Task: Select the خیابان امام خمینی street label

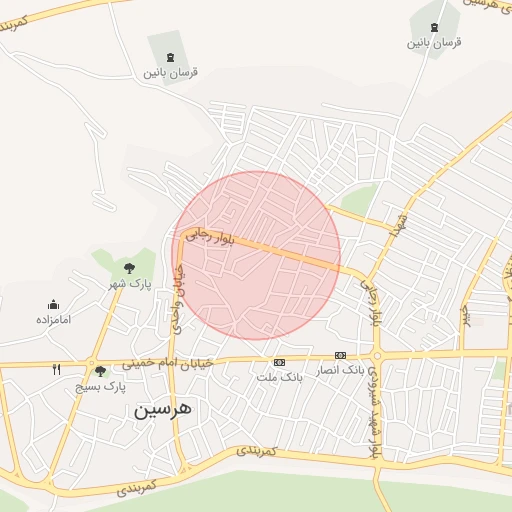Action: click(168, 364)
